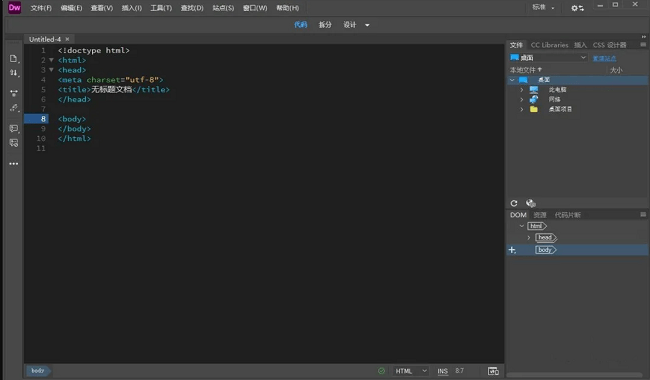The image size is (650, 380).
Task: Open the 文件(F) menu
Action: [41, 8]
